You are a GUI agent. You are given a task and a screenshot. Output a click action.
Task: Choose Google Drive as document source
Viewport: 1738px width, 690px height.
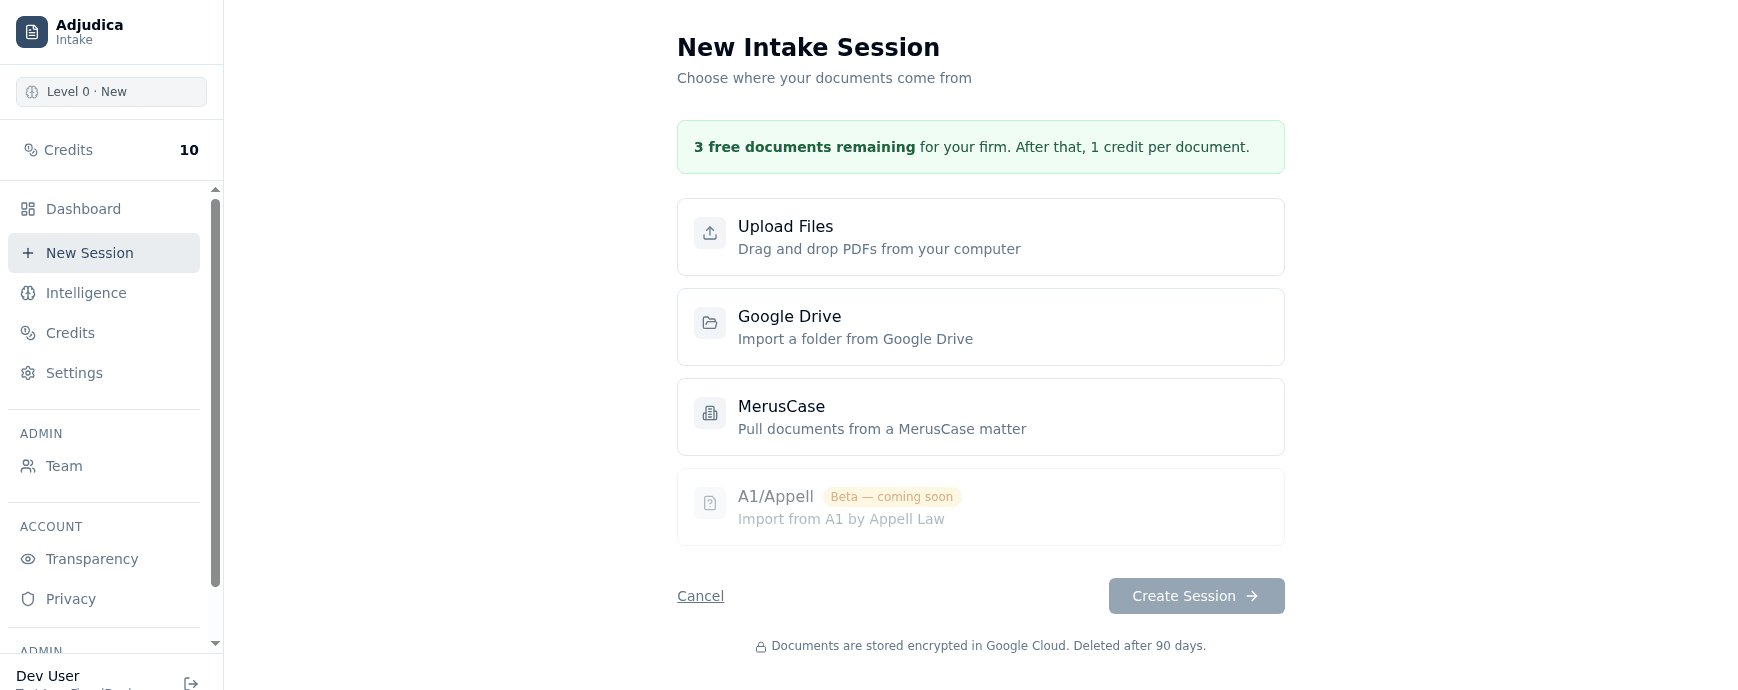(981, 327)
